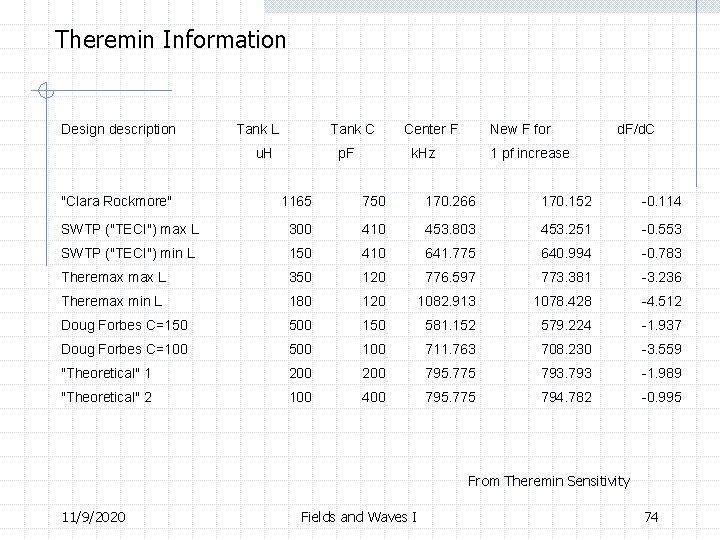The image size is (720, 540).
Task: Click the 'Center F' column header
Action: tap(431, 129)
